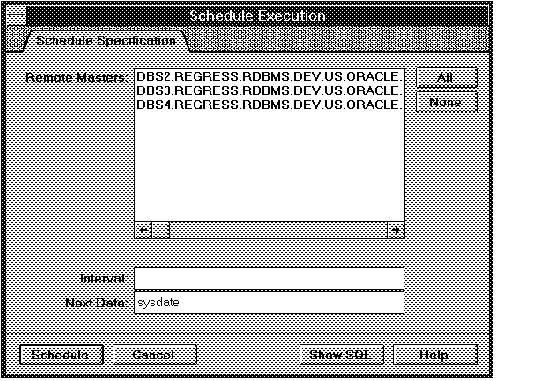Open the window system menu box

tap(16, 15)
